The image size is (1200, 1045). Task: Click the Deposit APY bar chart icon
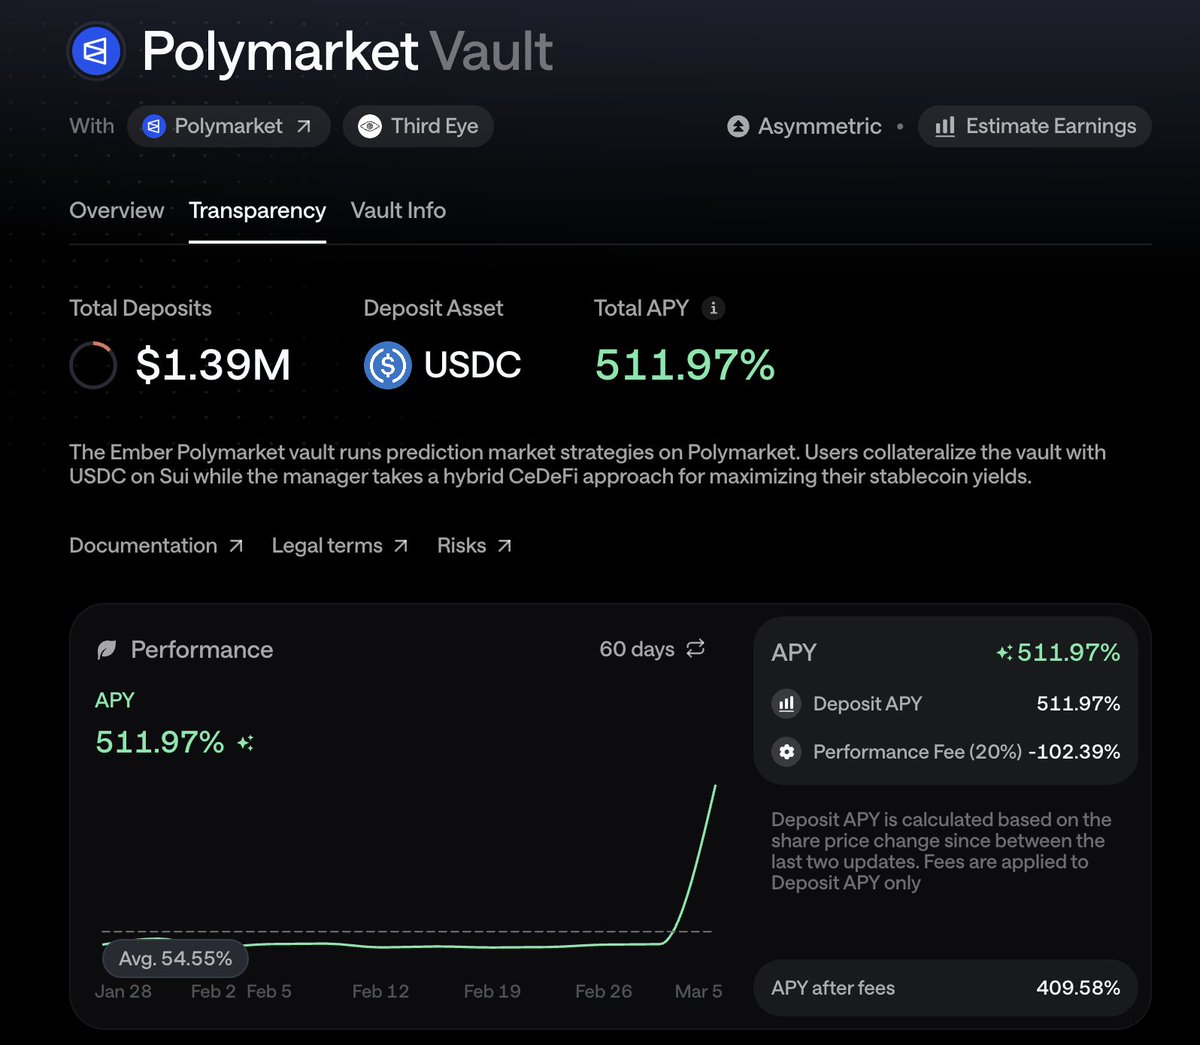pyautogui.click(x=787, y=704)
